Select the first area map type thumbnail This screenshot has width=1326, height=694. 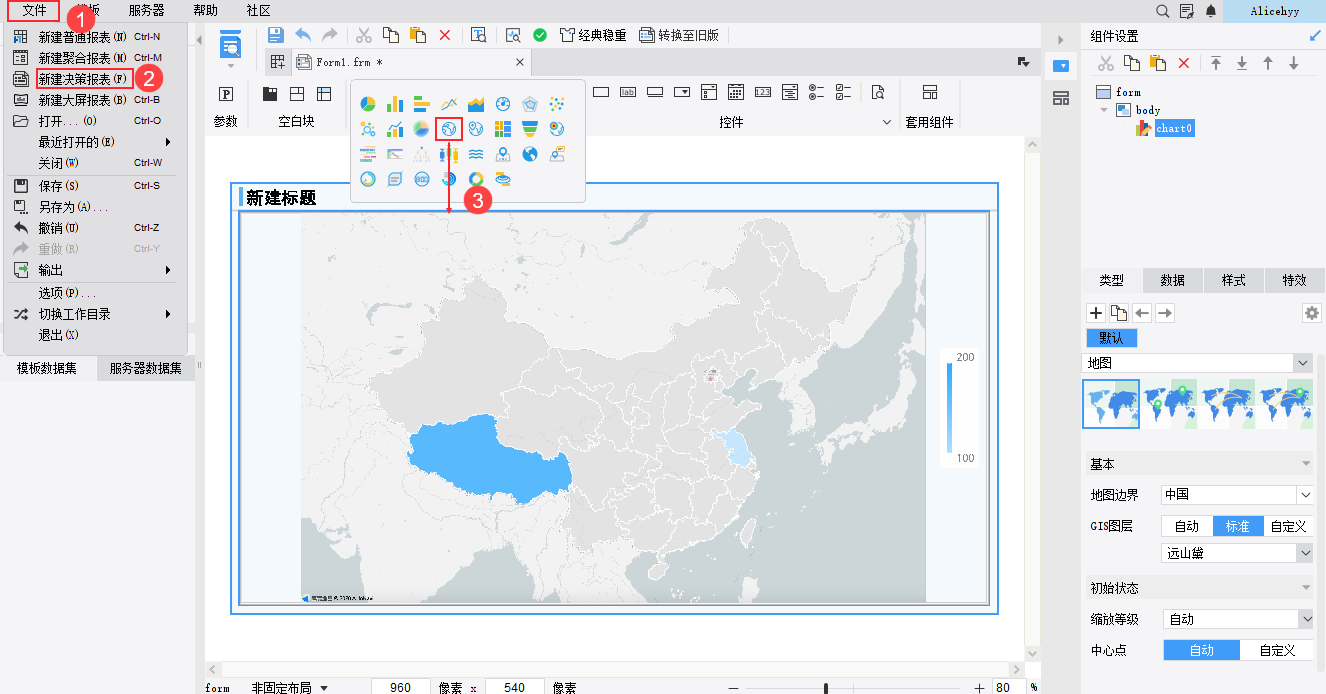[1111, 404]
